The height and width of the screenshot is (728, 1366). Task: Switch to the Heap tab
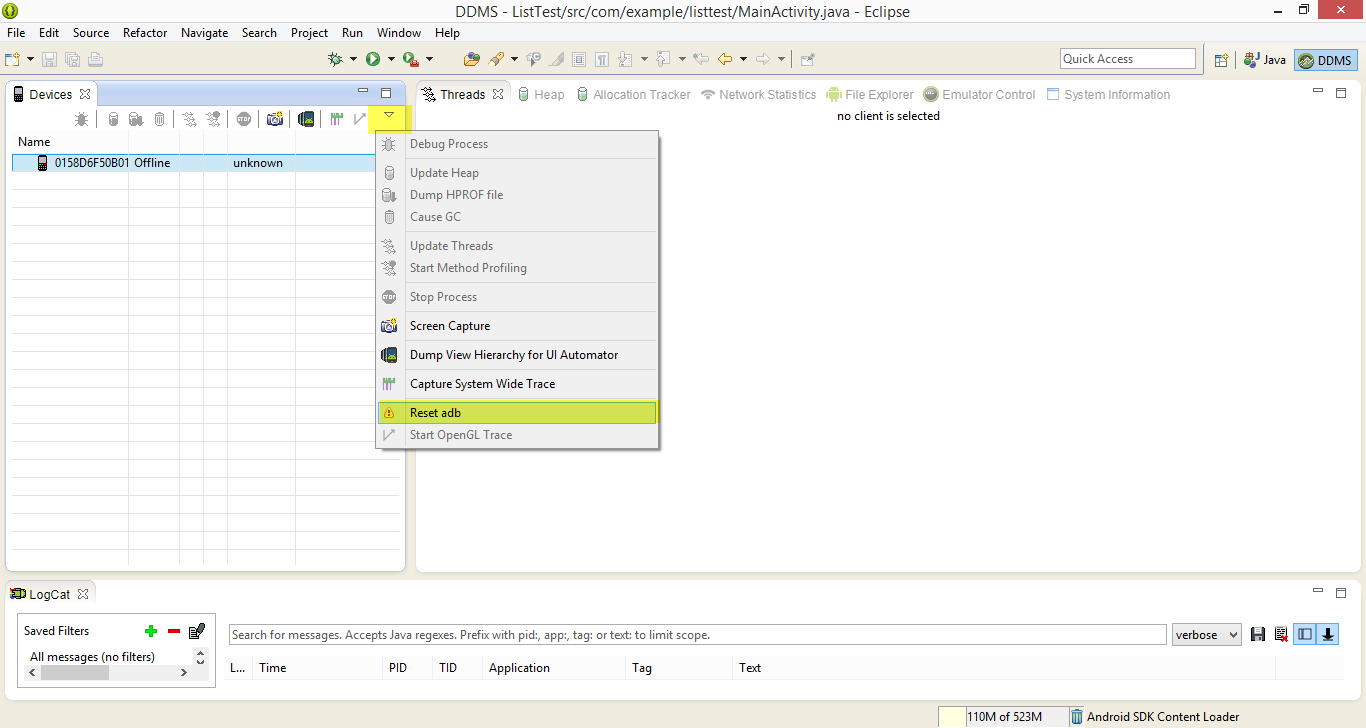[541, 95]
